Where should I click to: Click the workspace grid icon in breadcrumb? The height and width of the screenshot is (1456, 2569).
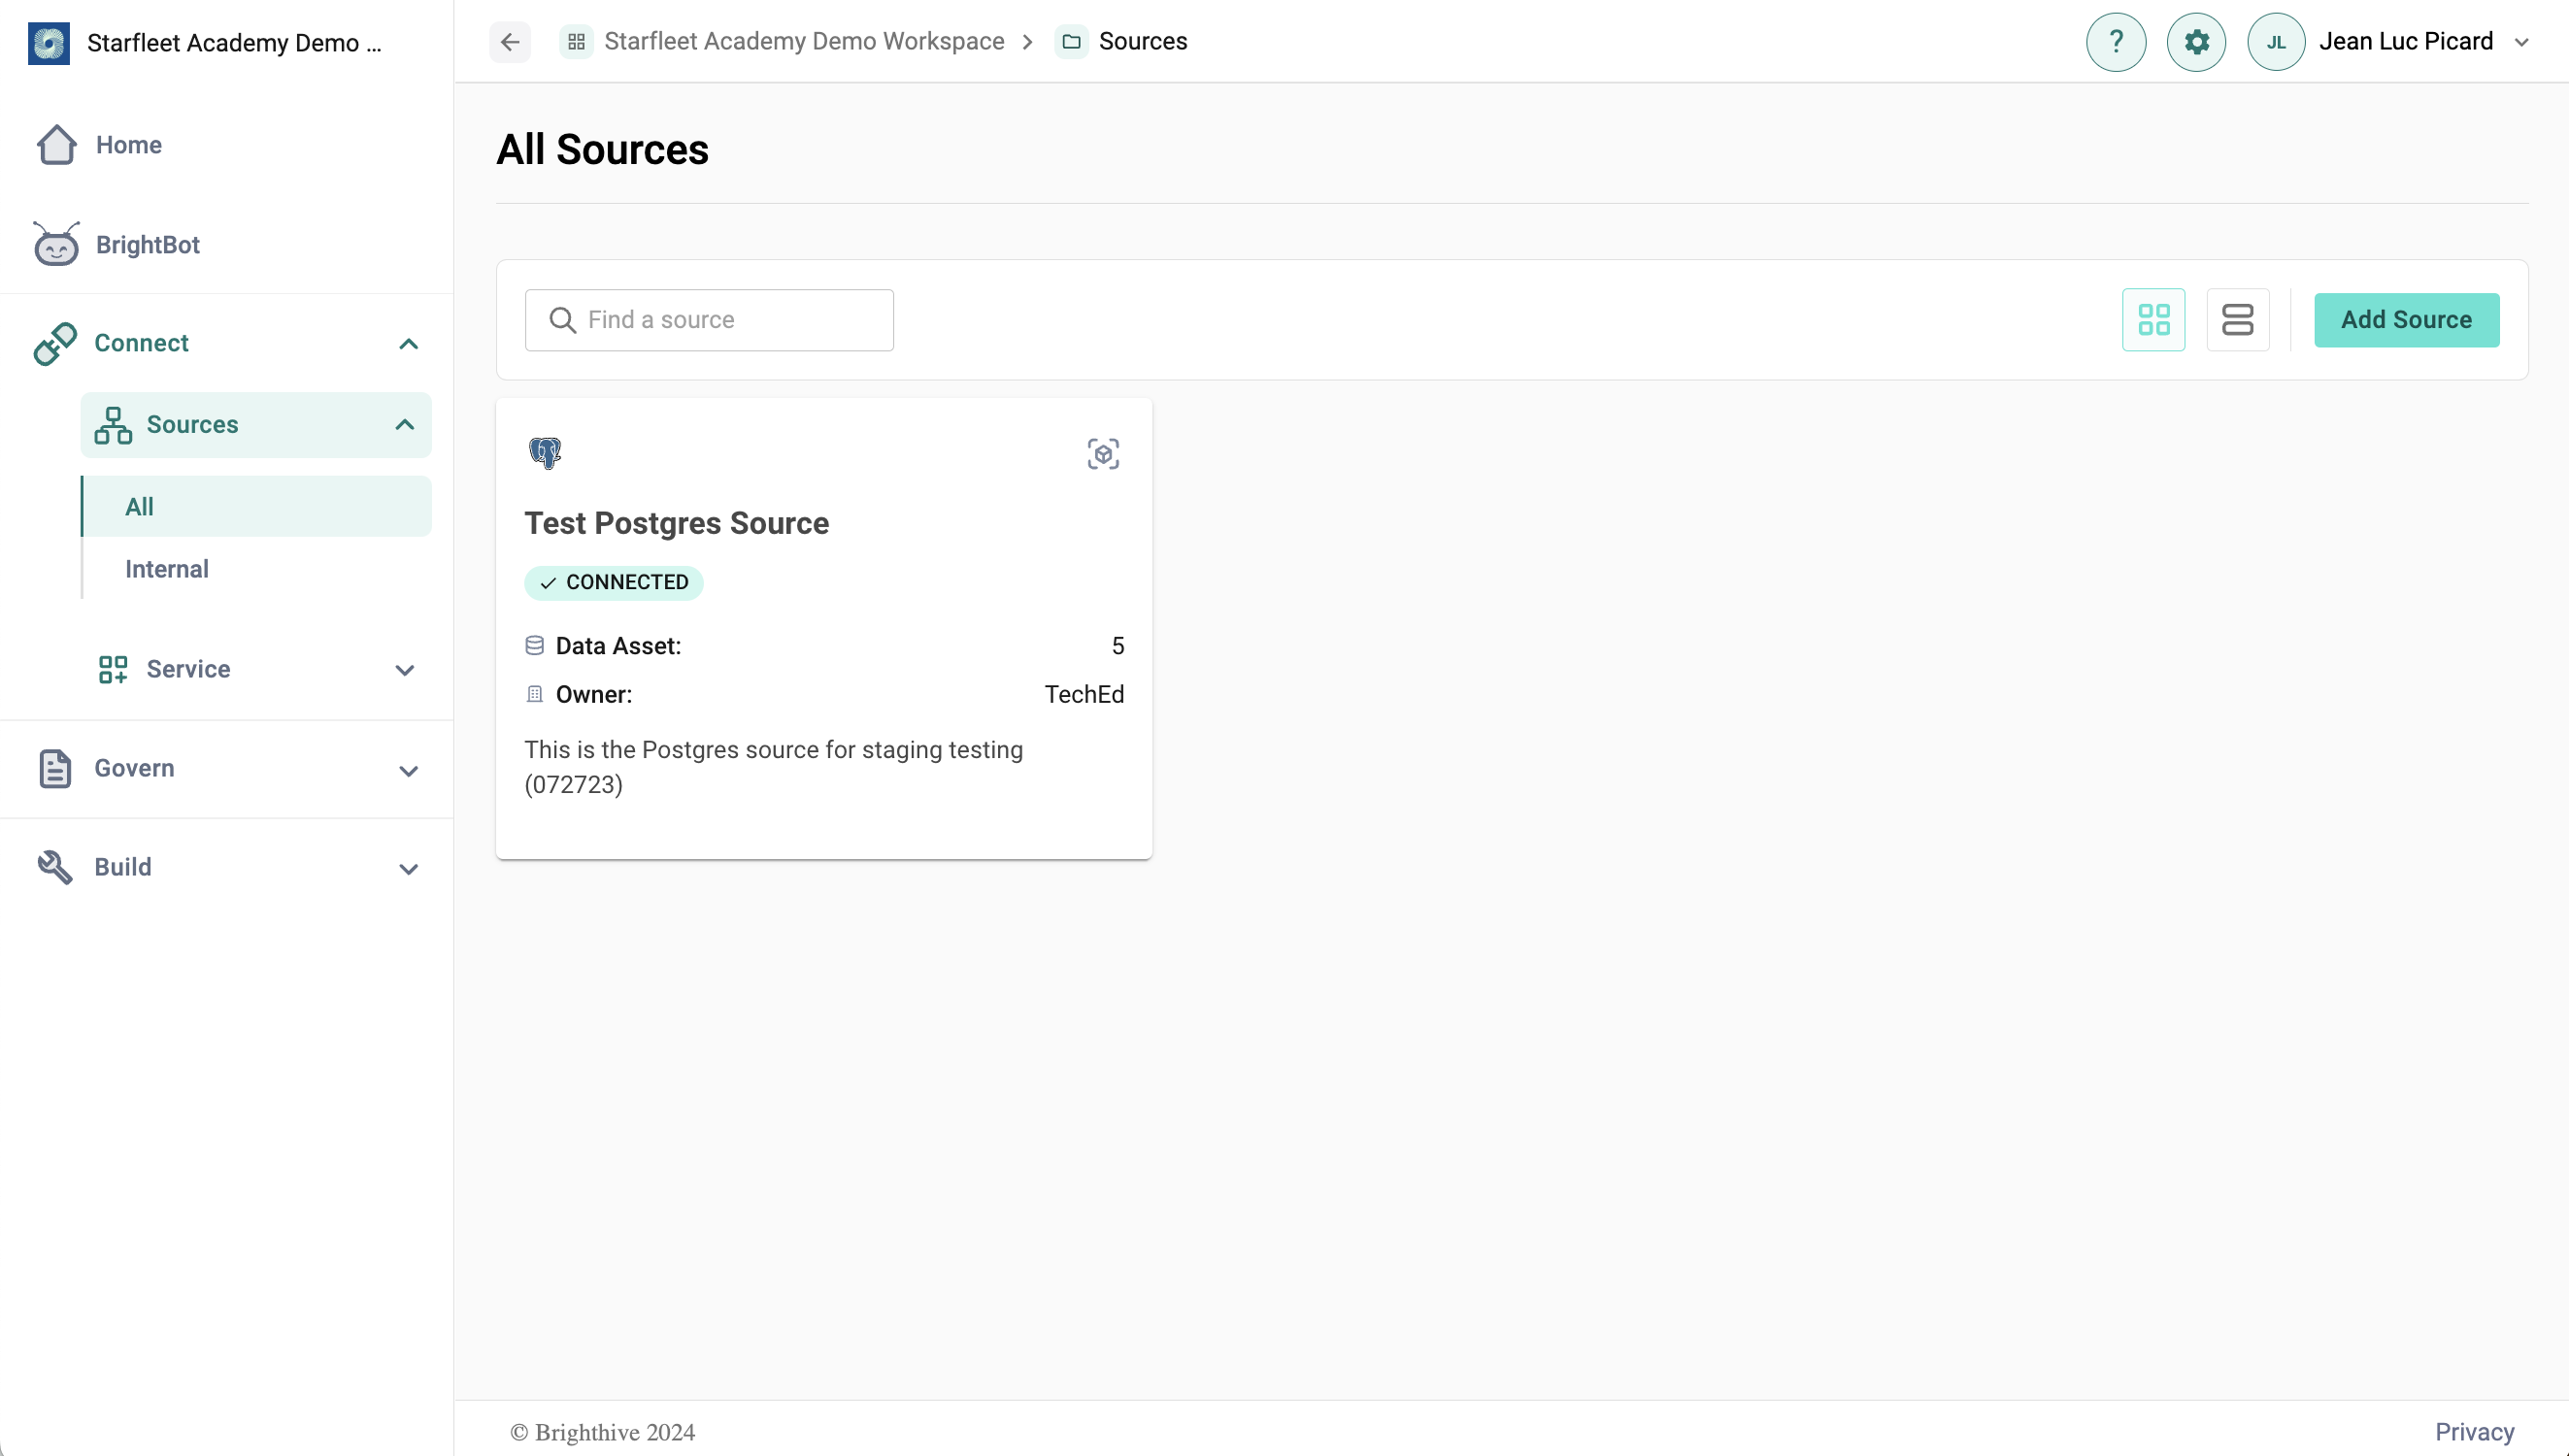pos(577,42)
